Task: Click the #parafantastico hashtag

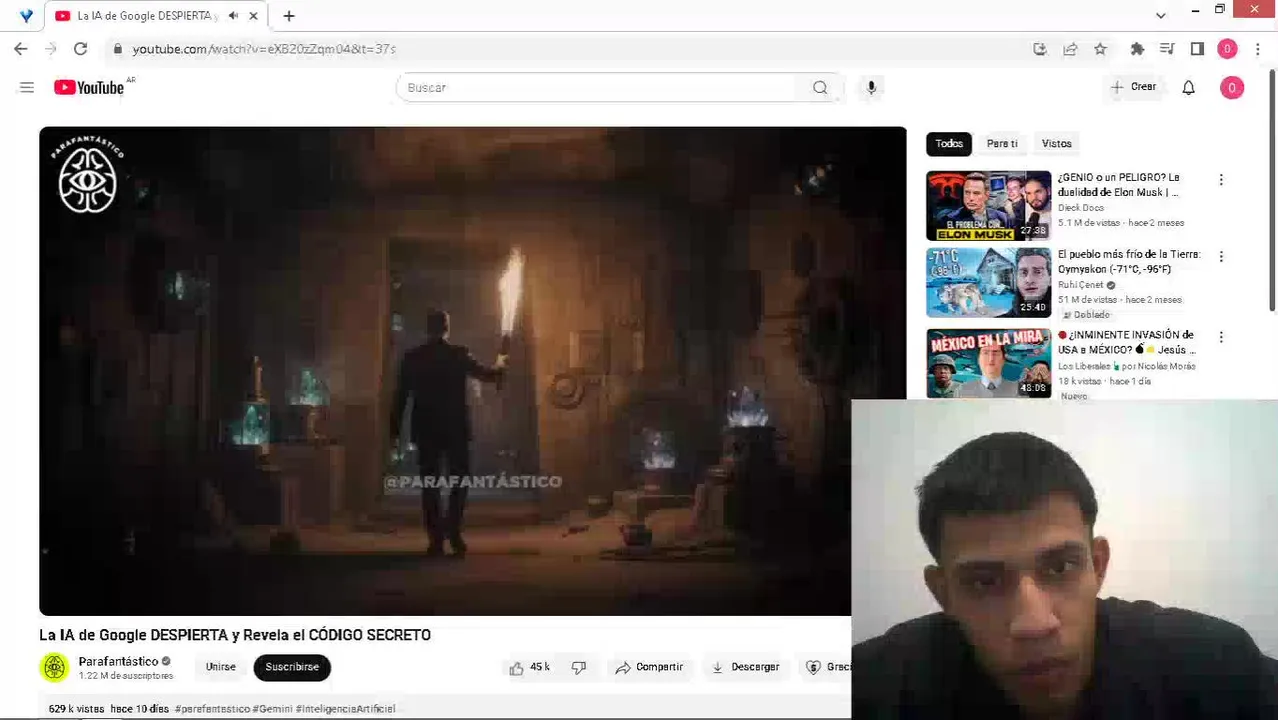Action: (212, 709)
